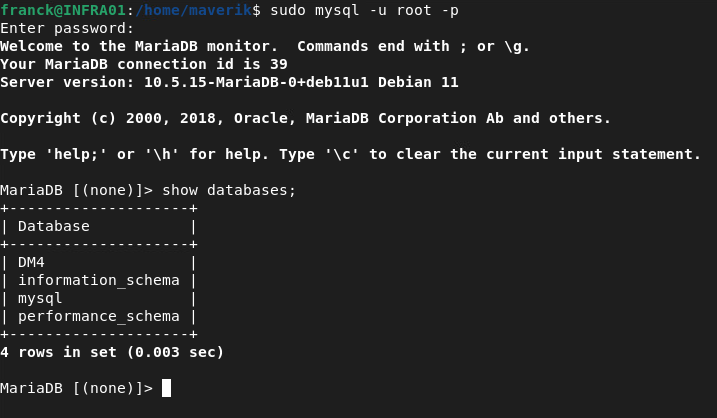Click the show databases; command text

point(229,190)
